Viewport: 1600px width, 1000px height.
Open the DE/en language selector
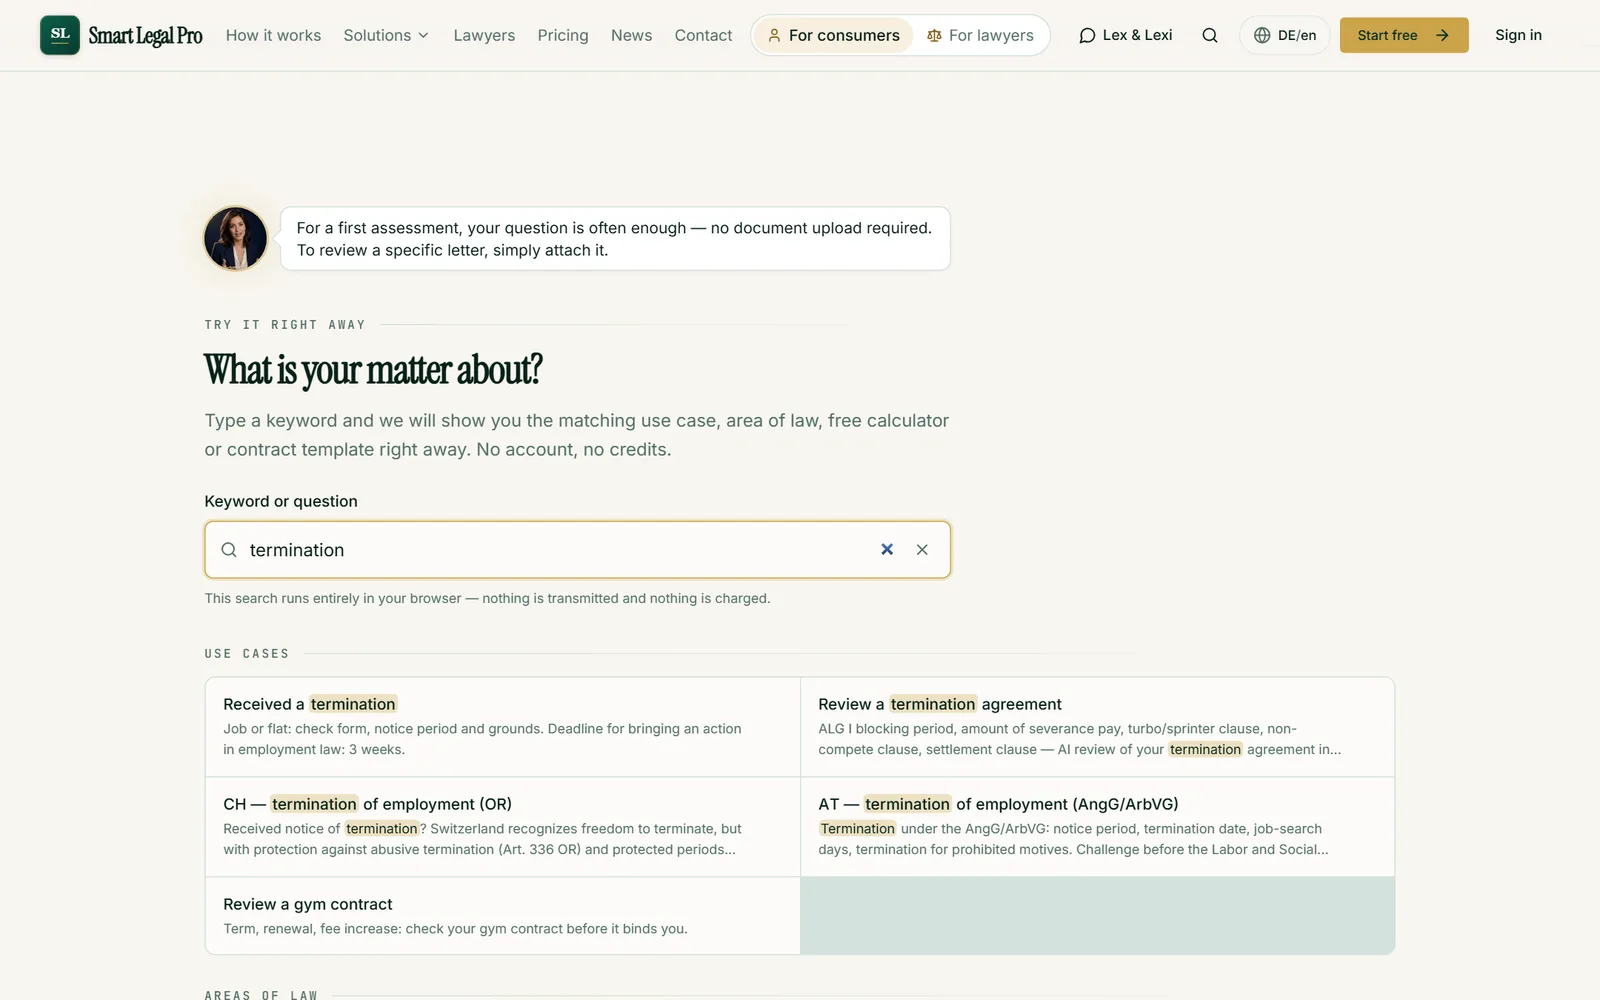[1285, 35]
